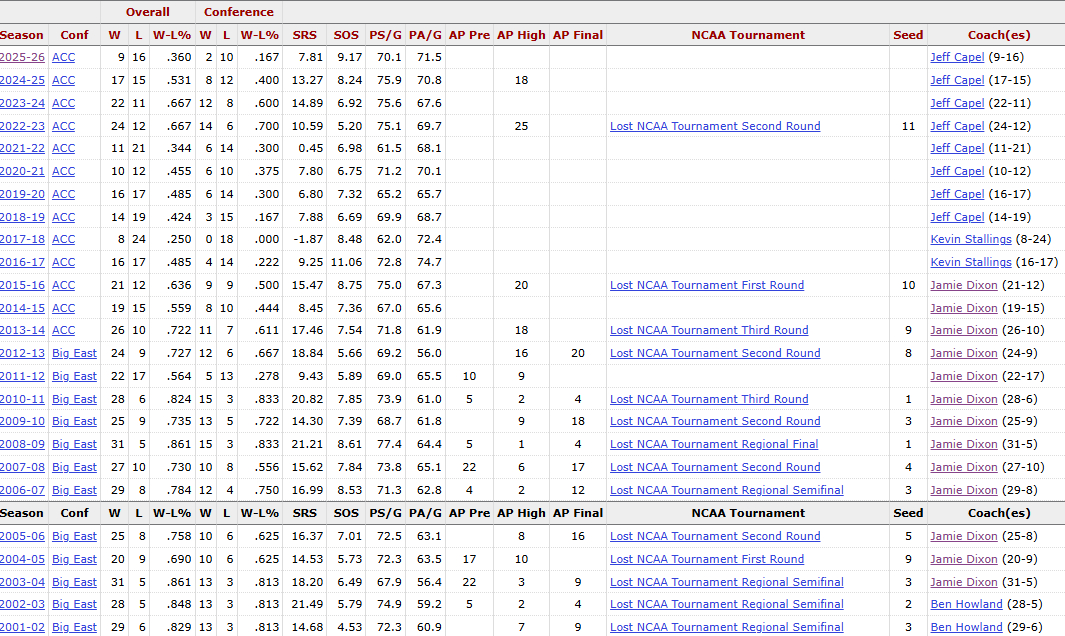
Task: Open the 2022-23 season link
Action: [x=22, y=126]
